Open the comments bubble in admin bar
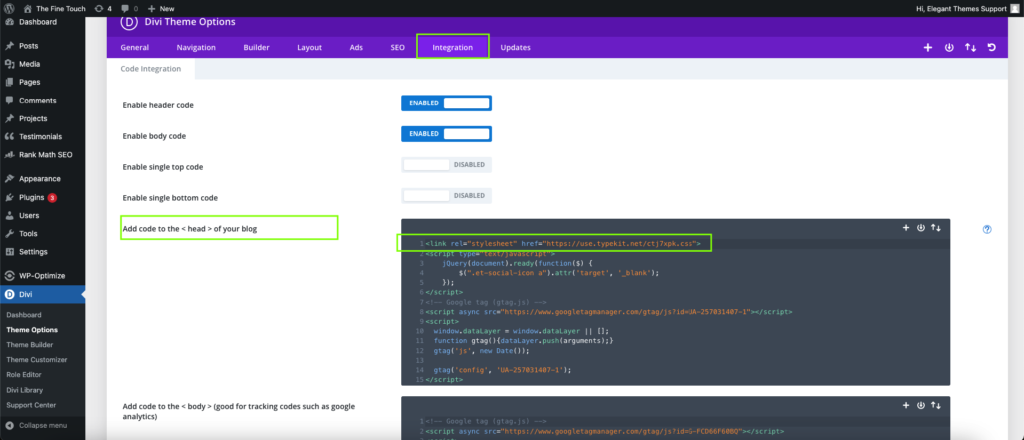This screenshot has width=1024, height=440. [129, 8]
